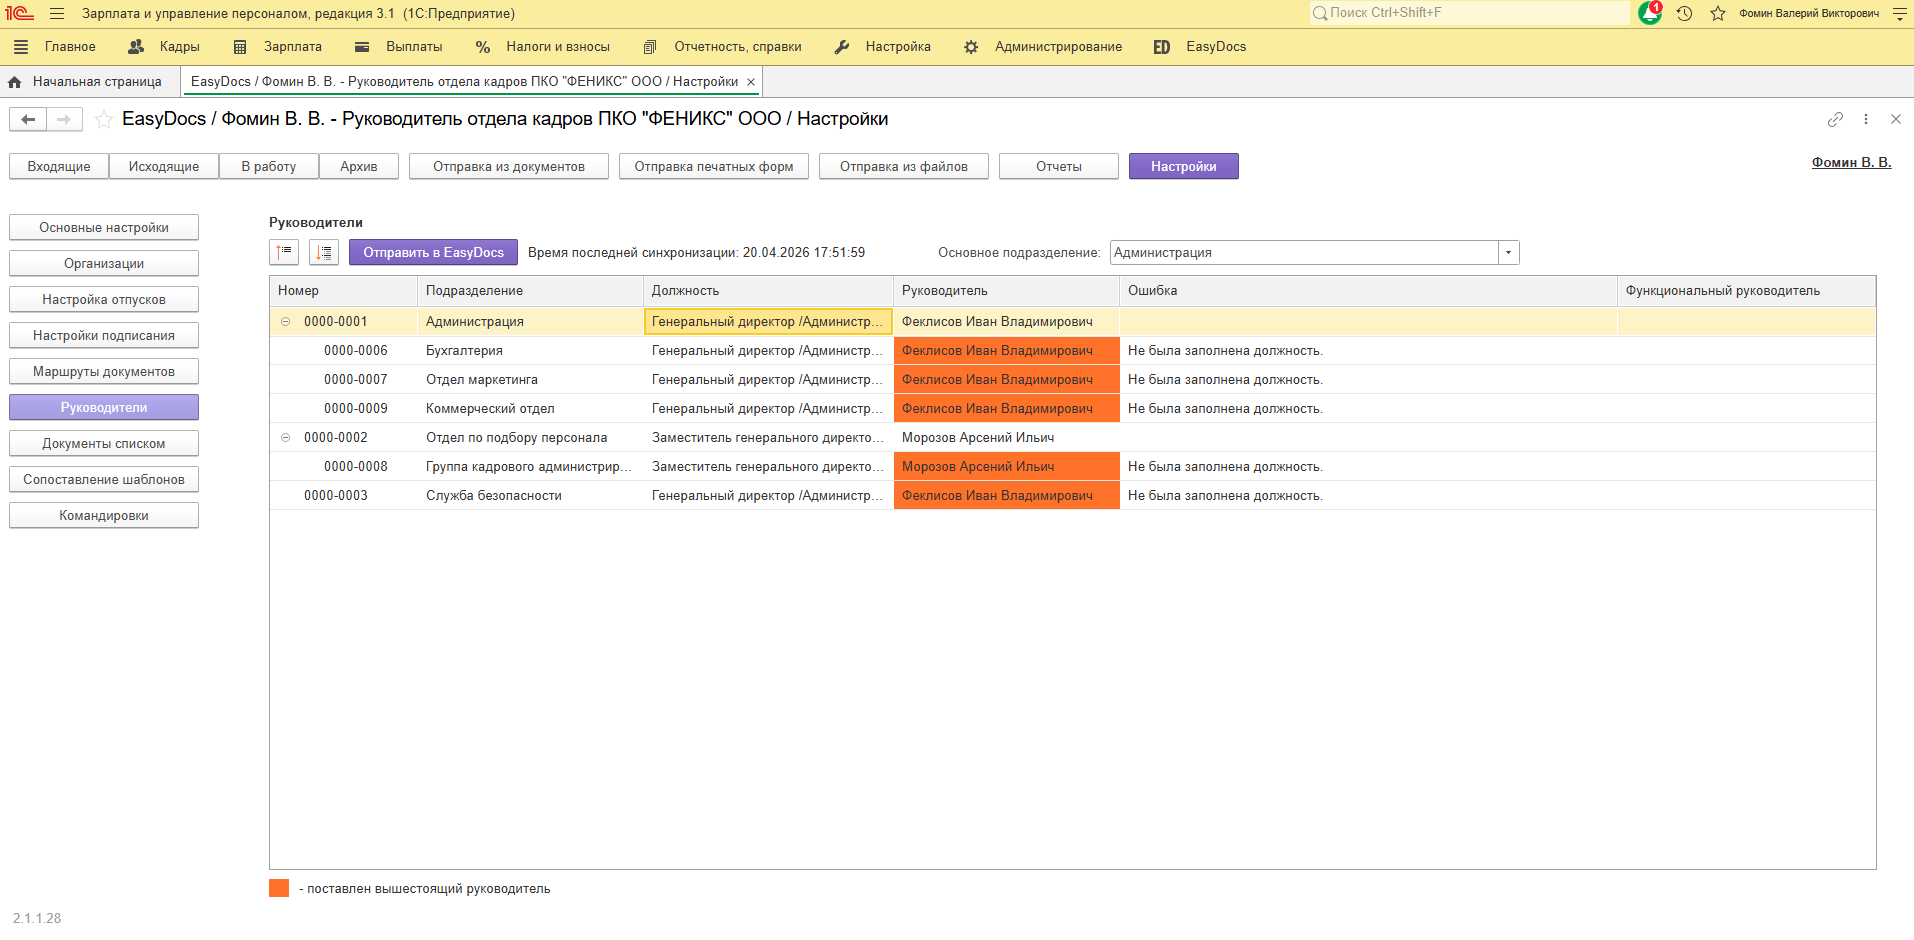Open the Входящие tab

(x=59, y=167)
